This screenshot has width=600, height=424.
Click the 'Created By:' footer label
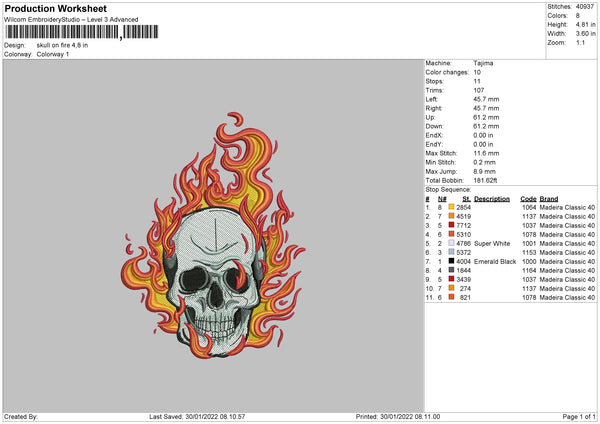click(21, 416)
